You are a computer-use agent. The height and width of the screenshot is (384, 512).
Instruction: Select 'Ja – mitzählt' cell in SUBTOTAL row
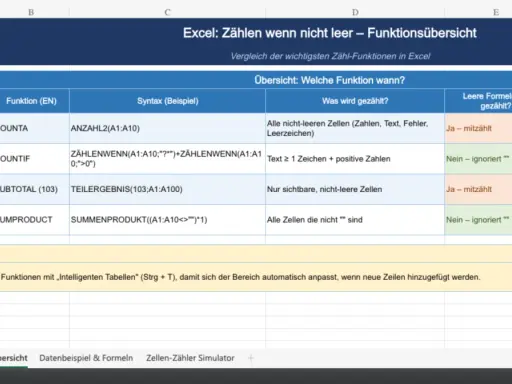point(478,189)
